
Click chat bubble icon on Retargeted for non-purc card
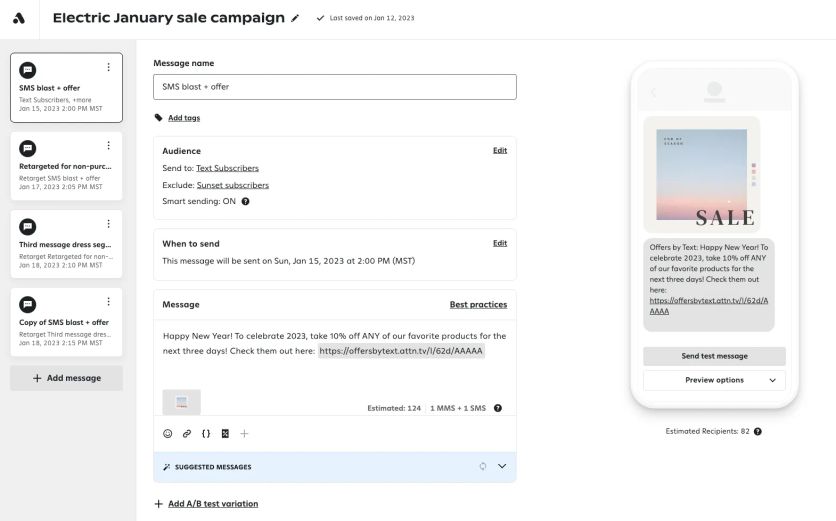pos(28,148)
